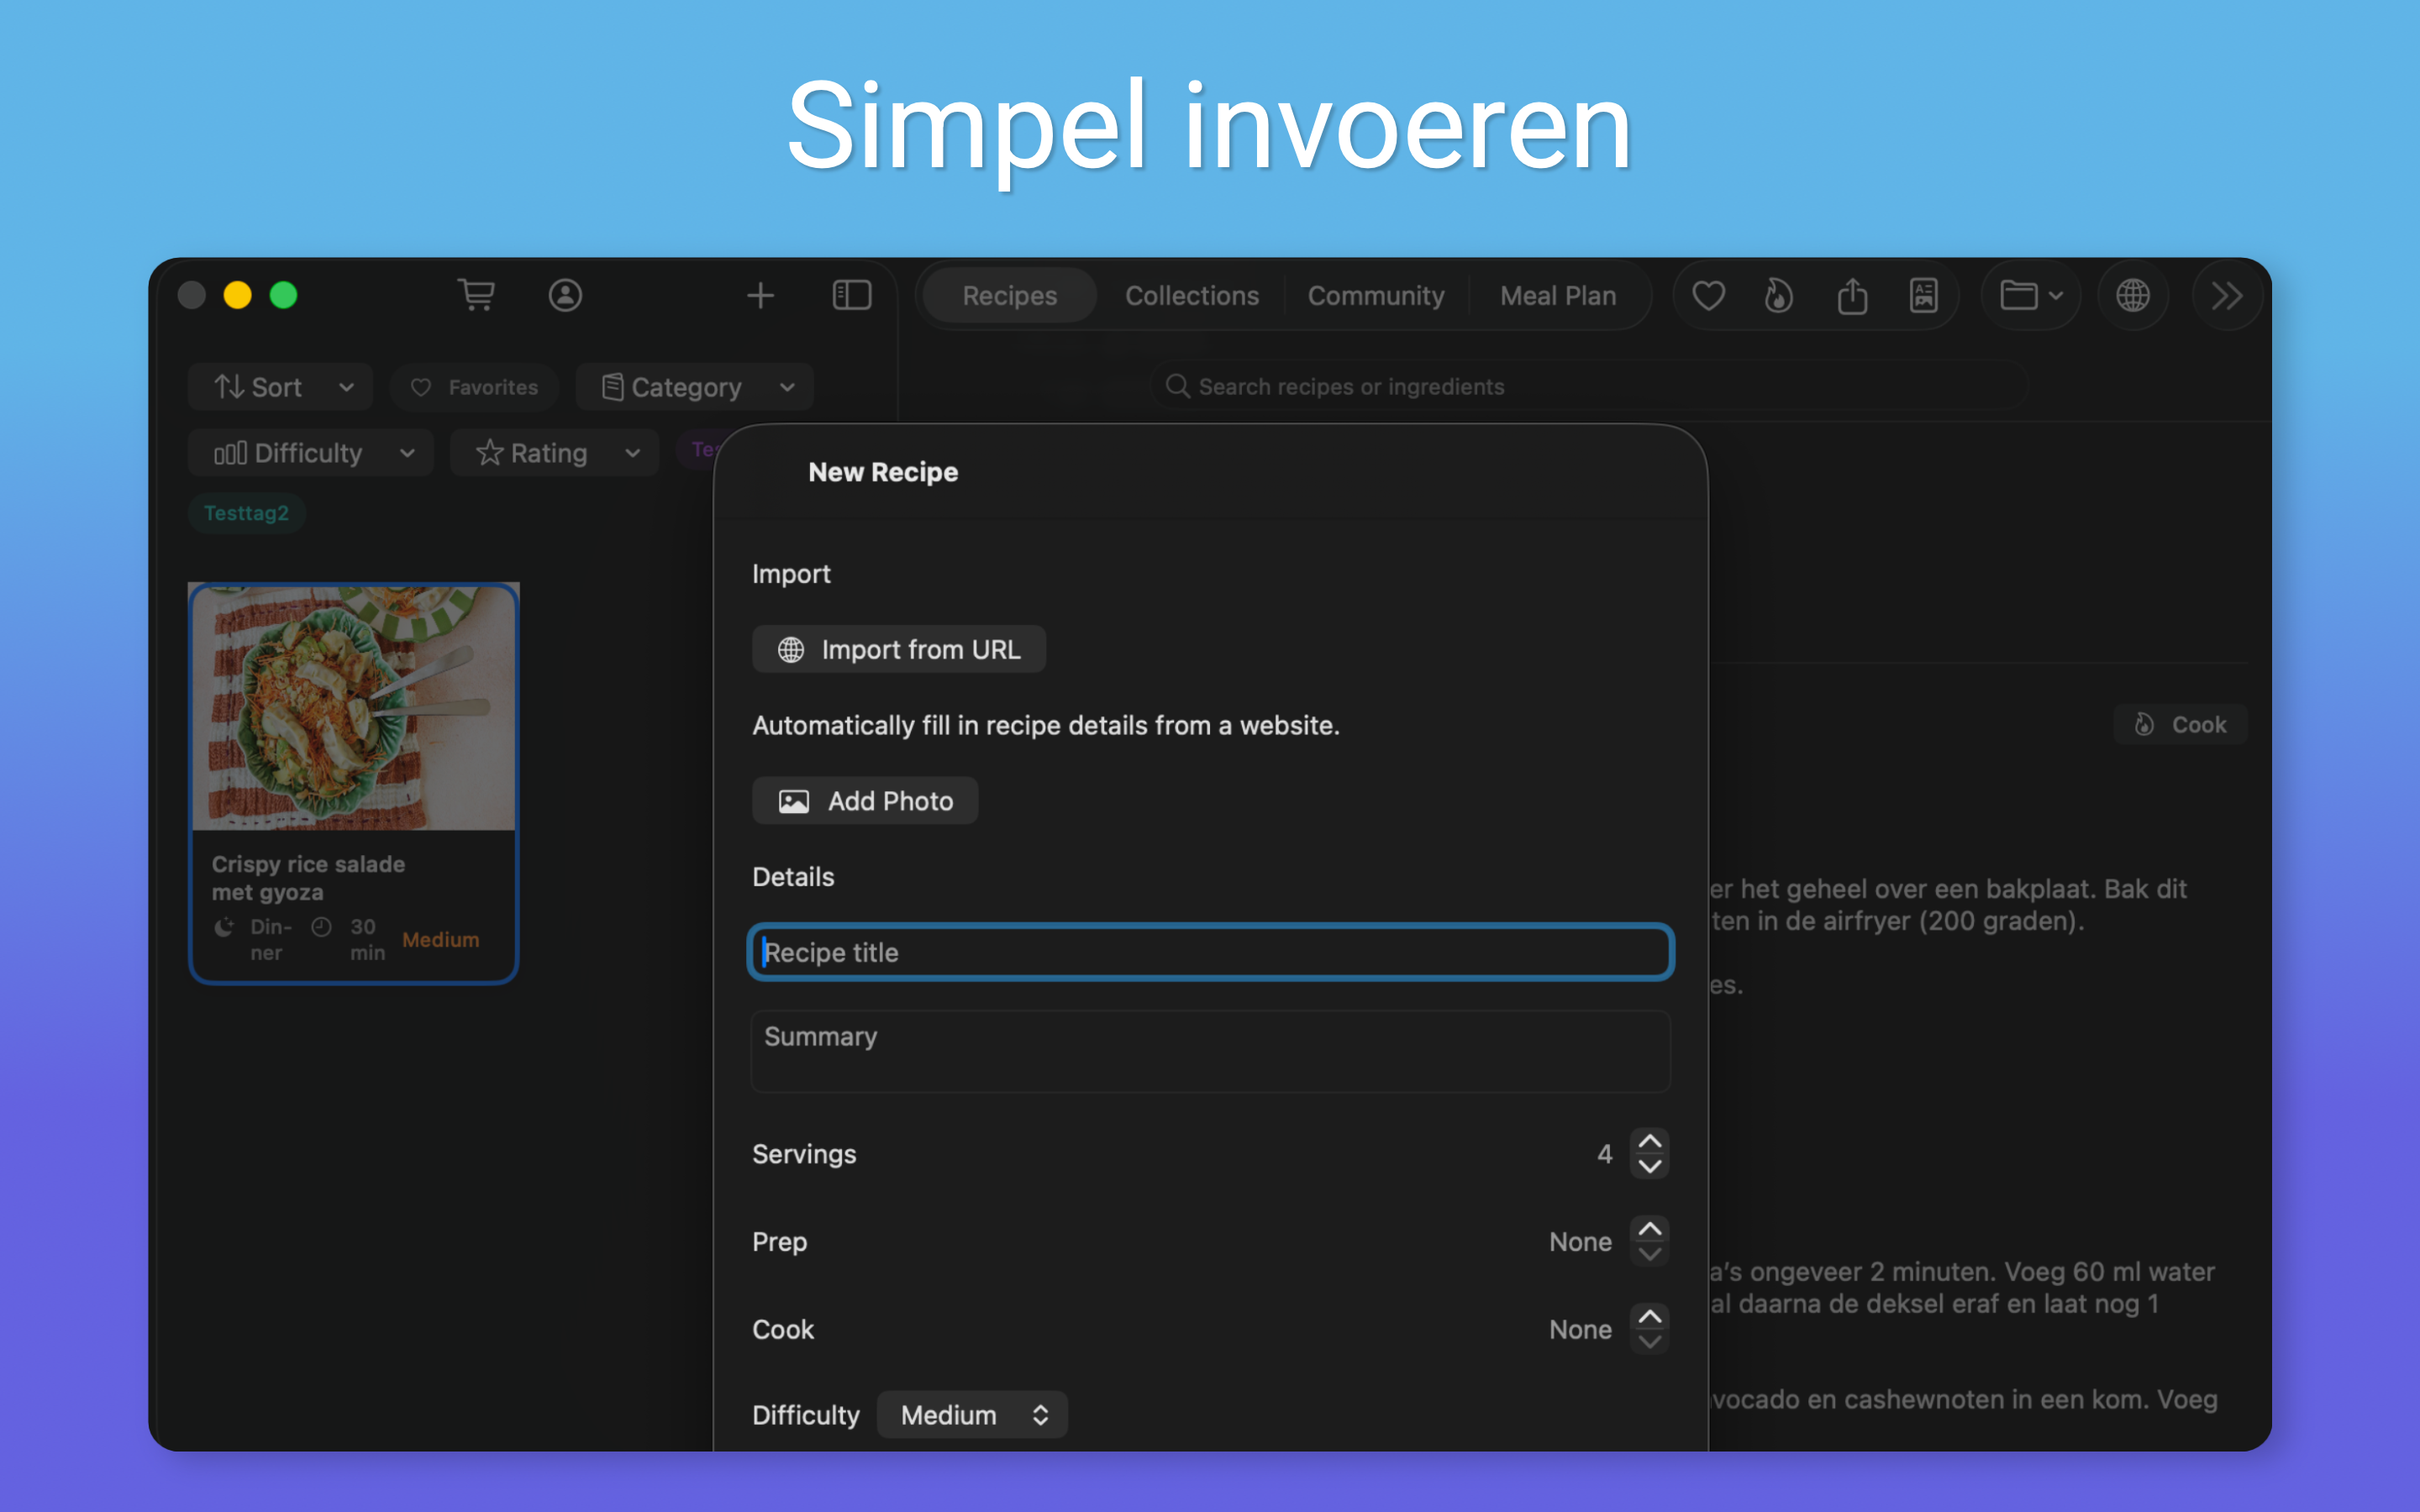
Task: Toggle the Favorites filter
Action: point(475,387)
